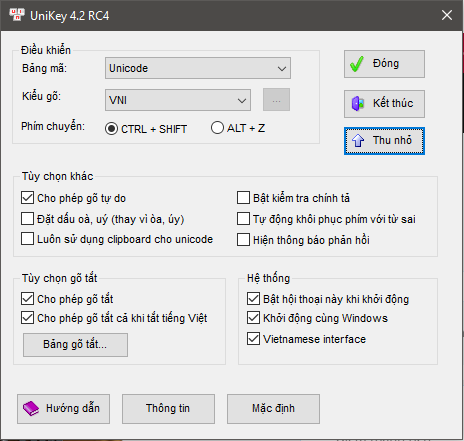Image resolution: width=464 pixels, height=441 pixels.
Task: Open the Bảng mã Unicode dropdown
Action: [198, 68]
